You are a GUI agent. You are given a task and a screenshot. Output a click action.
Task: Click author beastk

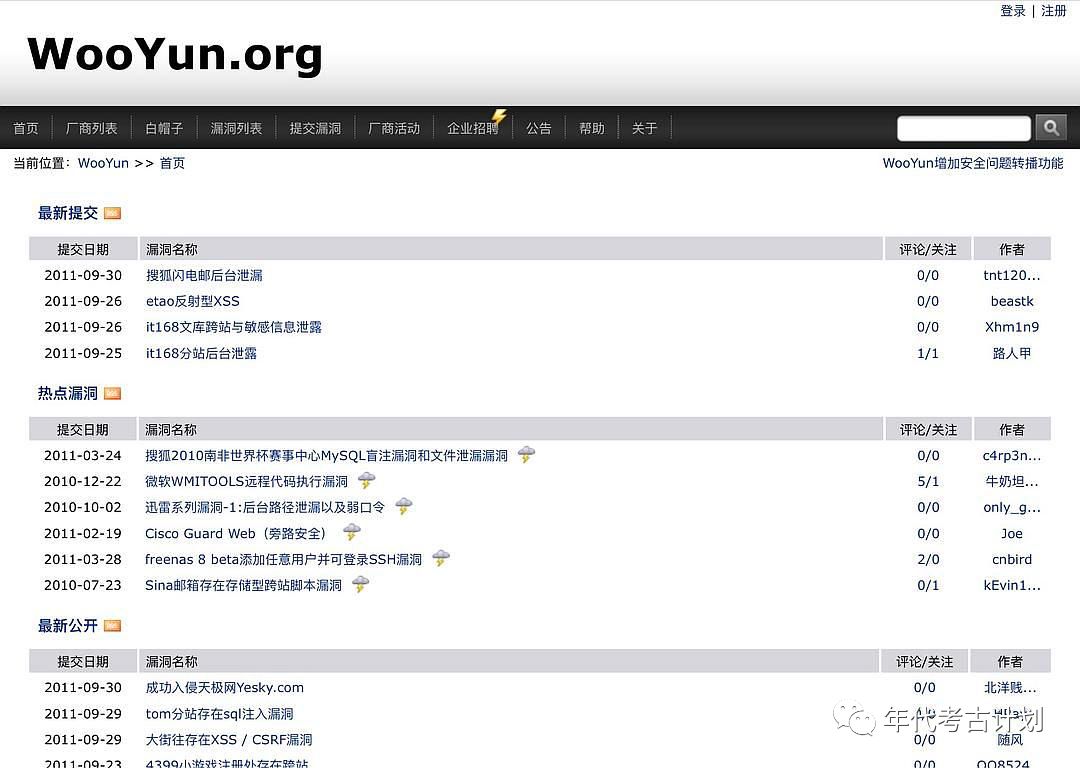tap(1012, 301)
